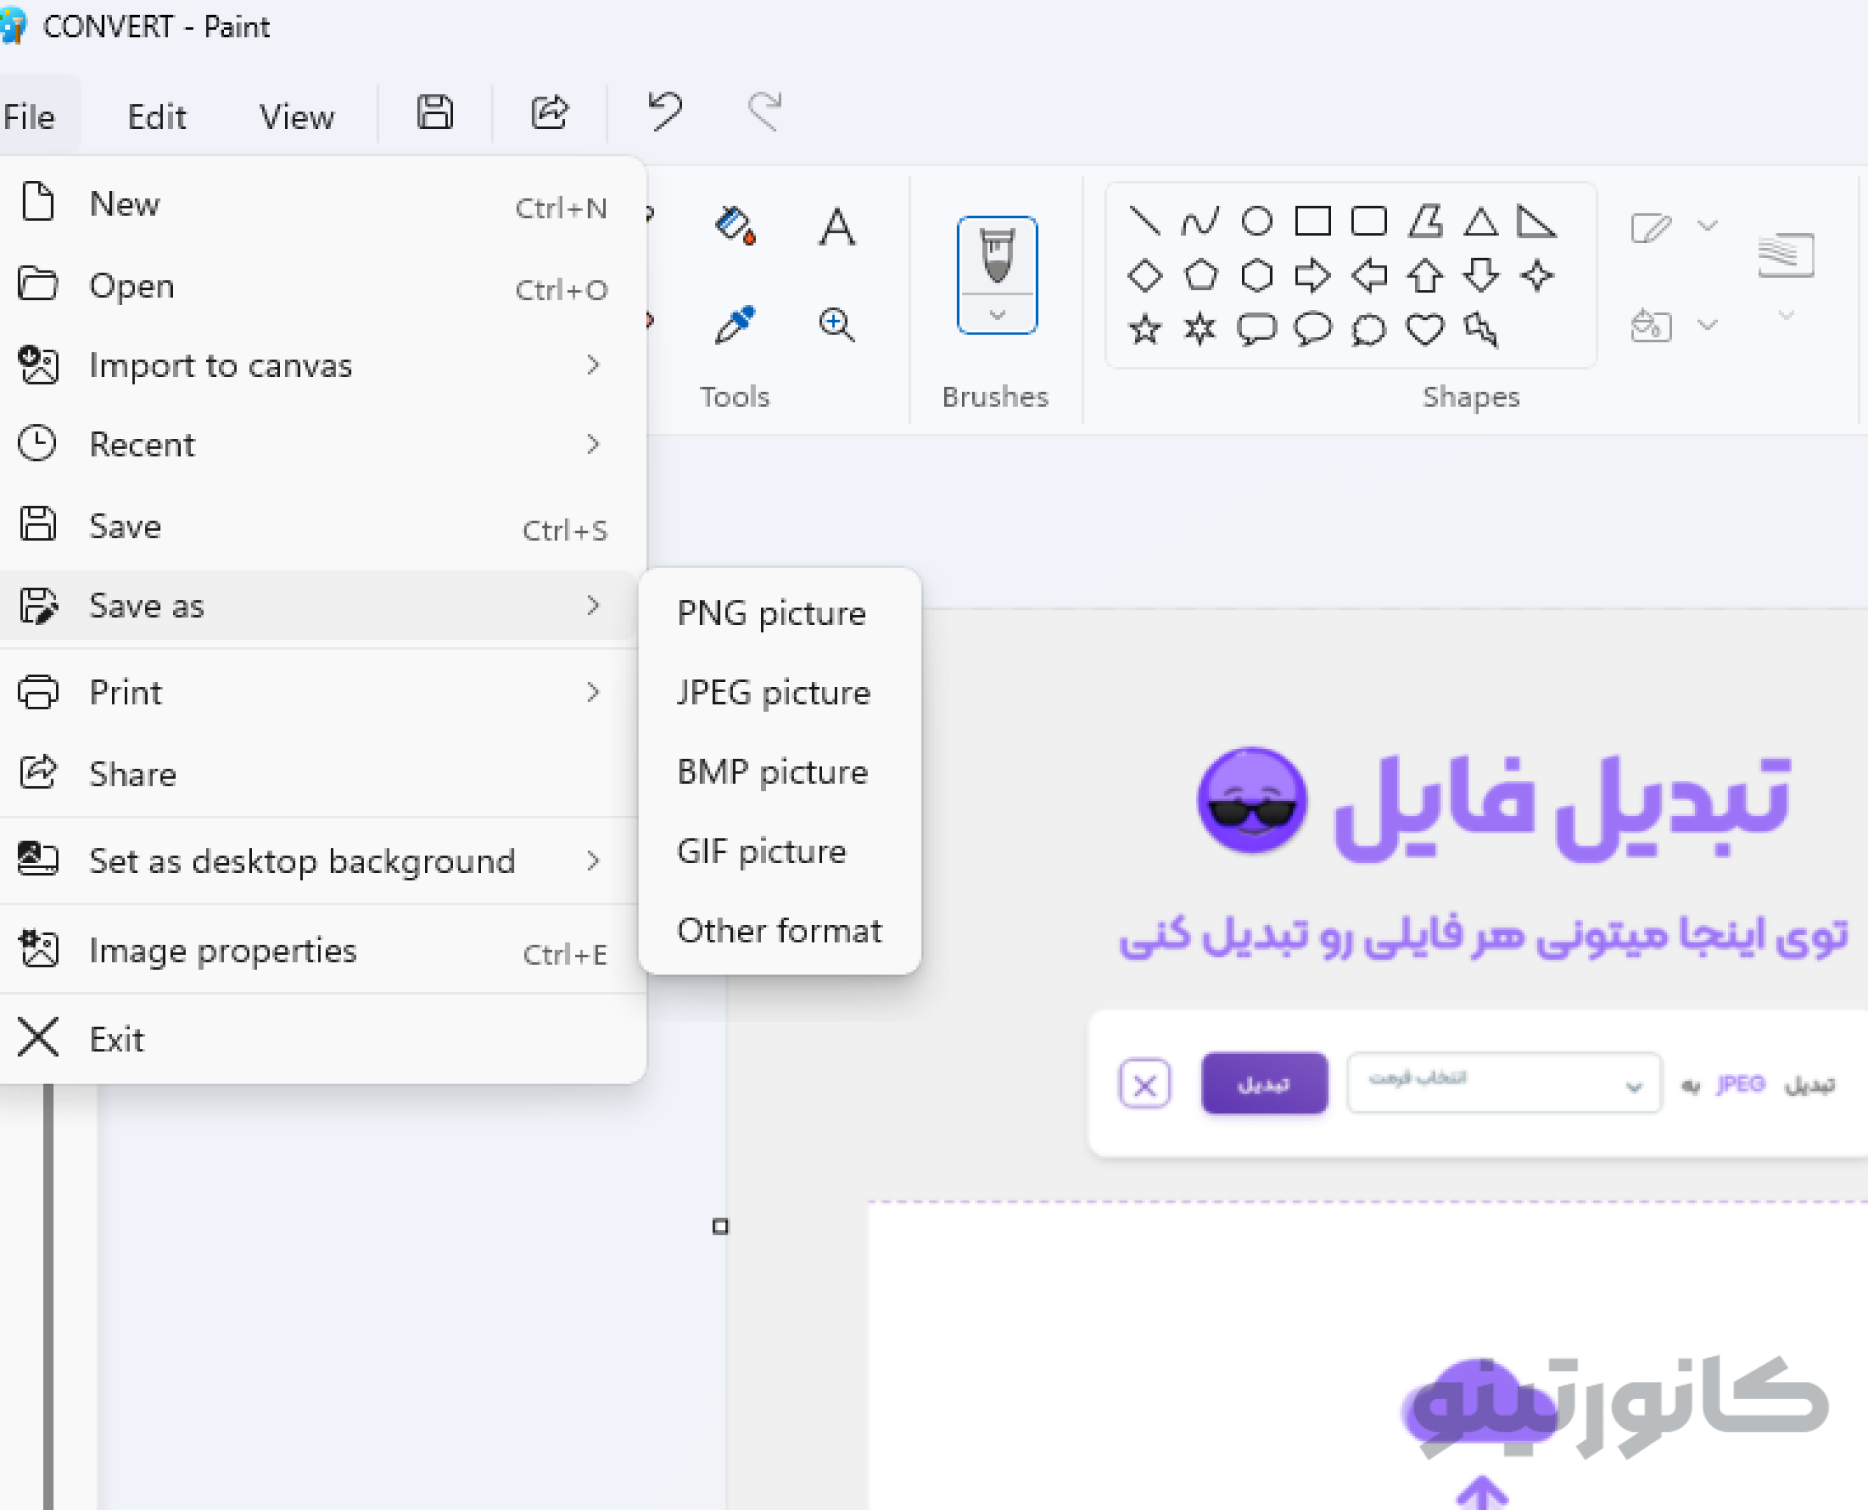Image resolution: width=1868 pixels, height=1510 pixels.
Task: Choose the Rounded rectangular callout shape
Action: click(1257, 329)
